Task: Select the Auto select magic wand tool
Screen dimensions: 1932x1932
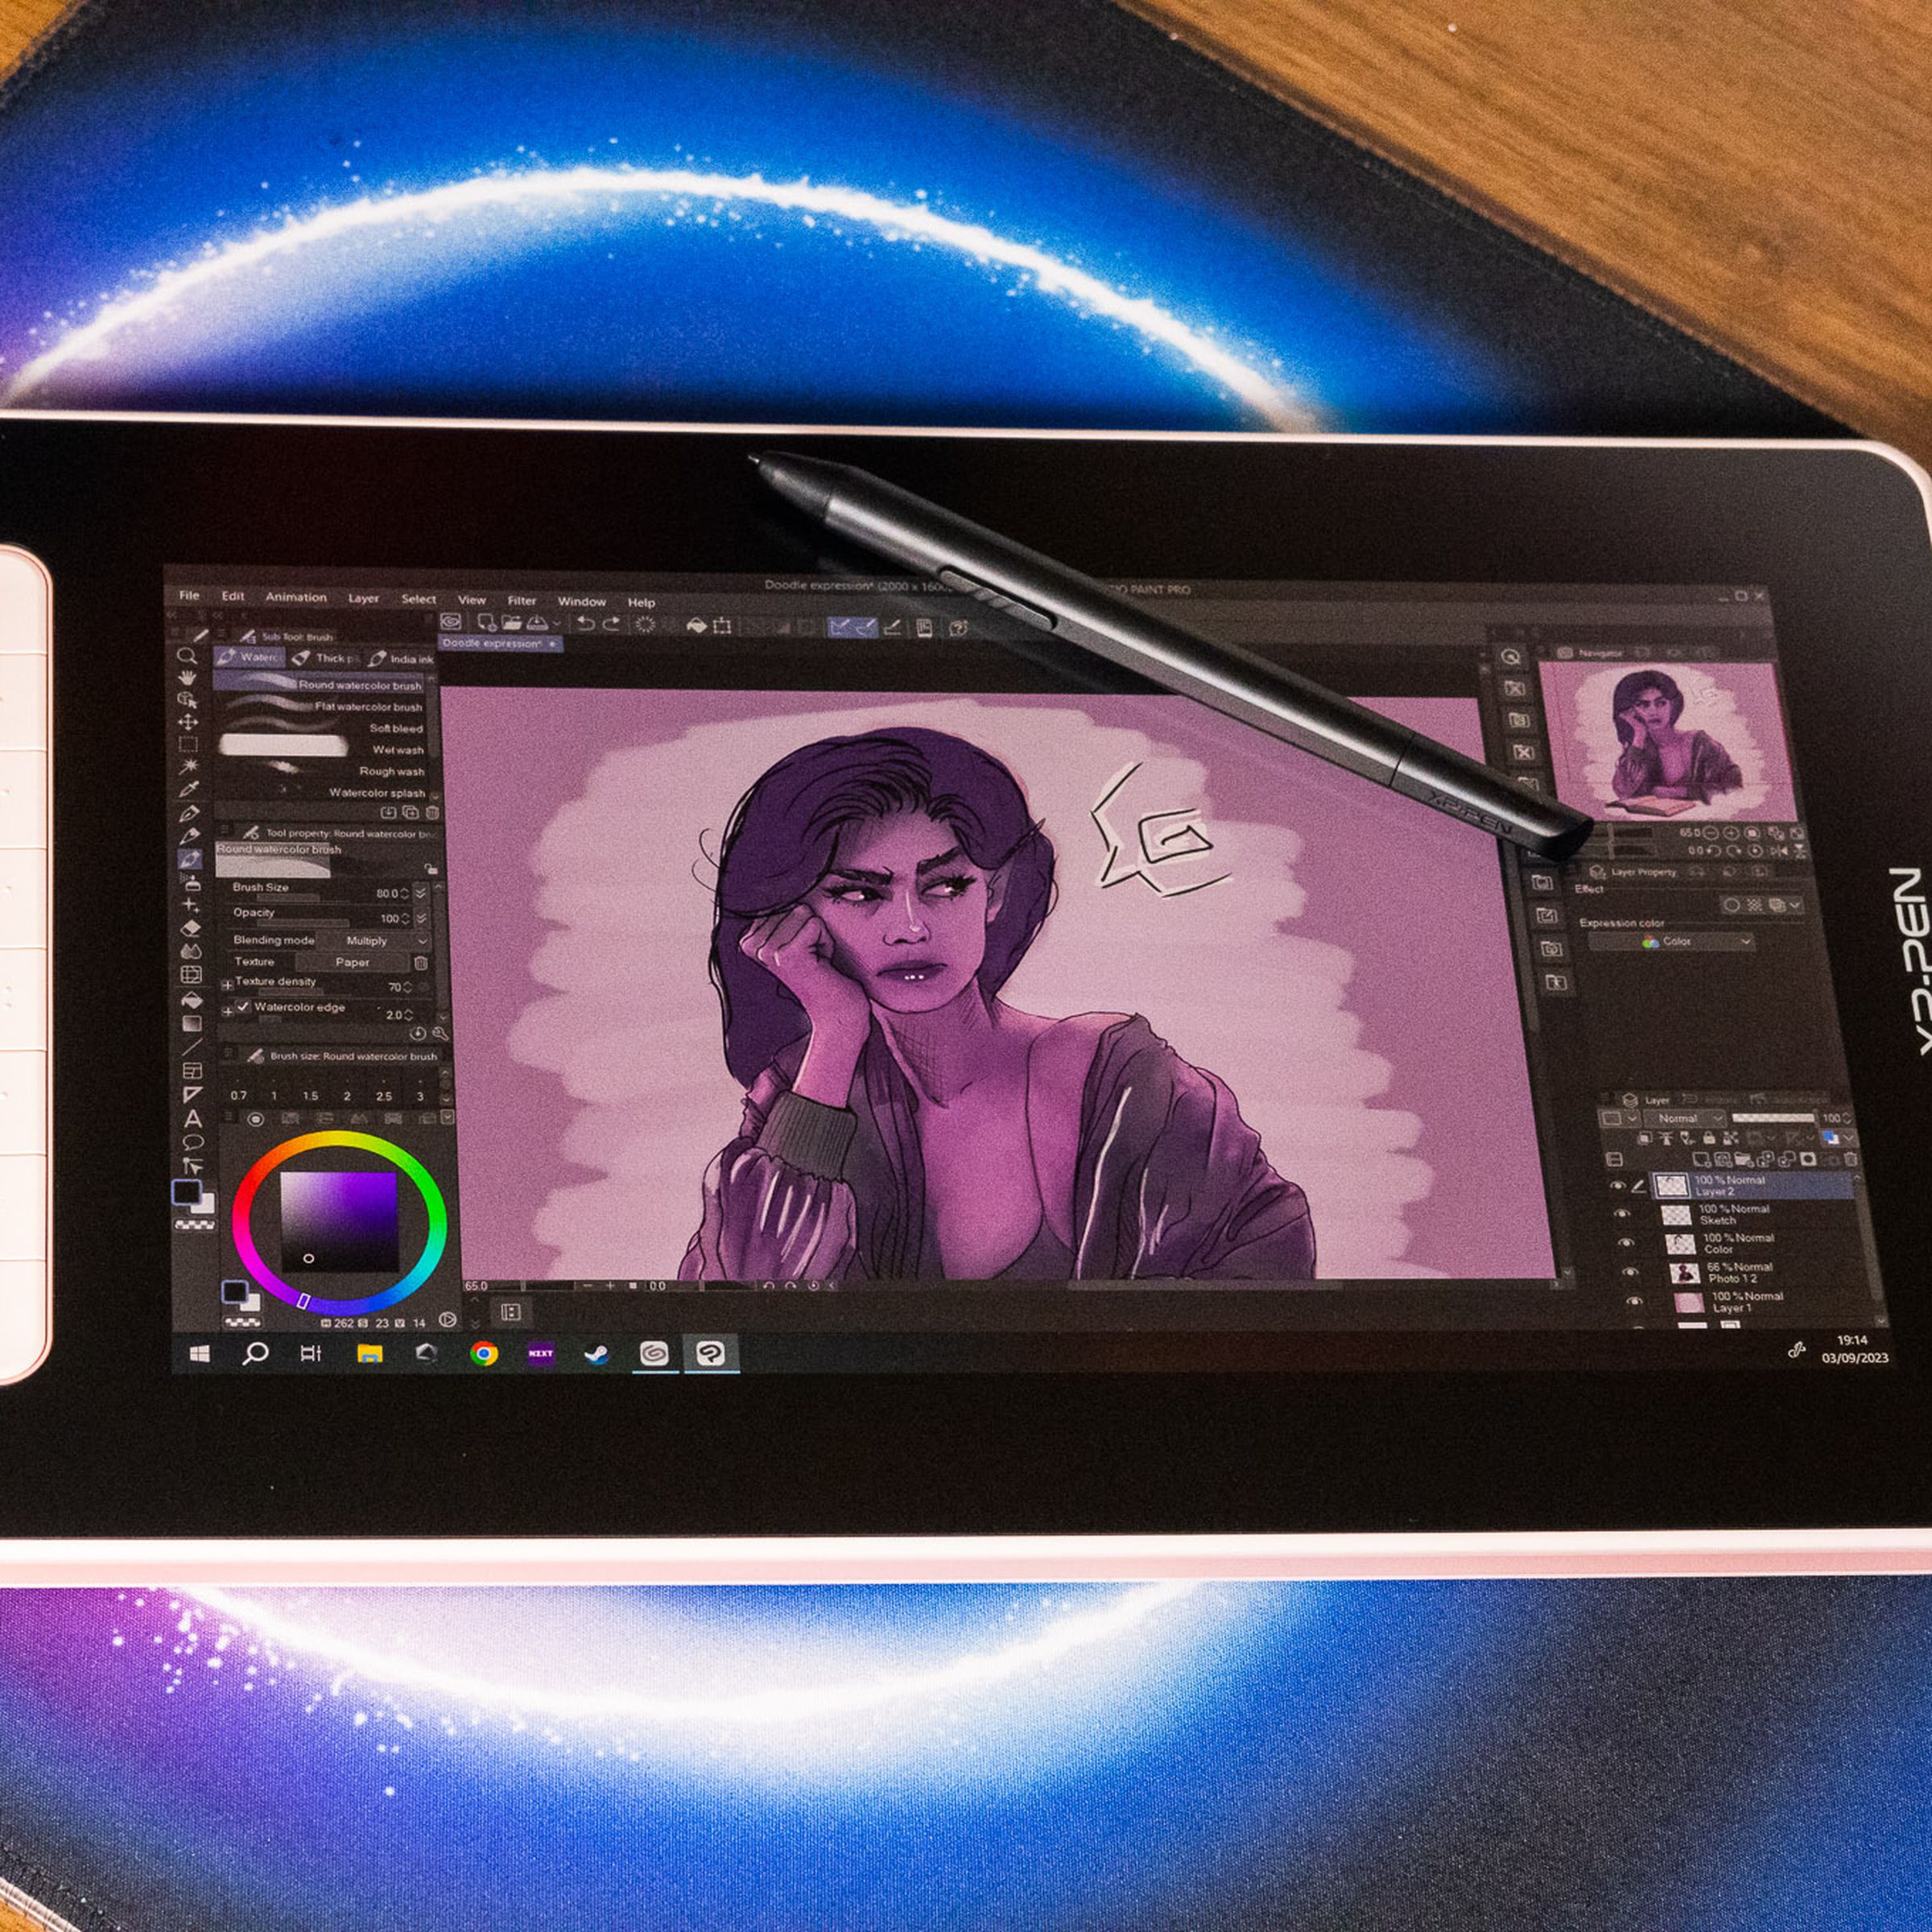Action: coord(189,766)
